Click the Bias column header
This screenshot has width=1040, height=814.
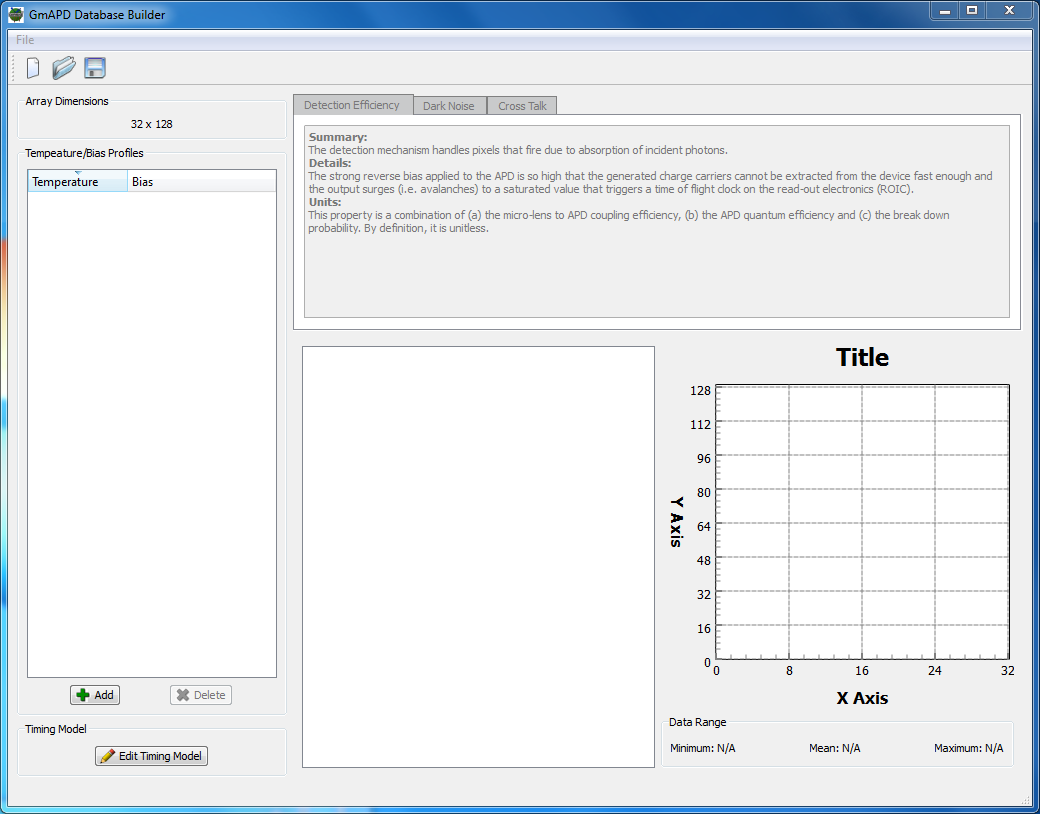click(x=200, y=182)
